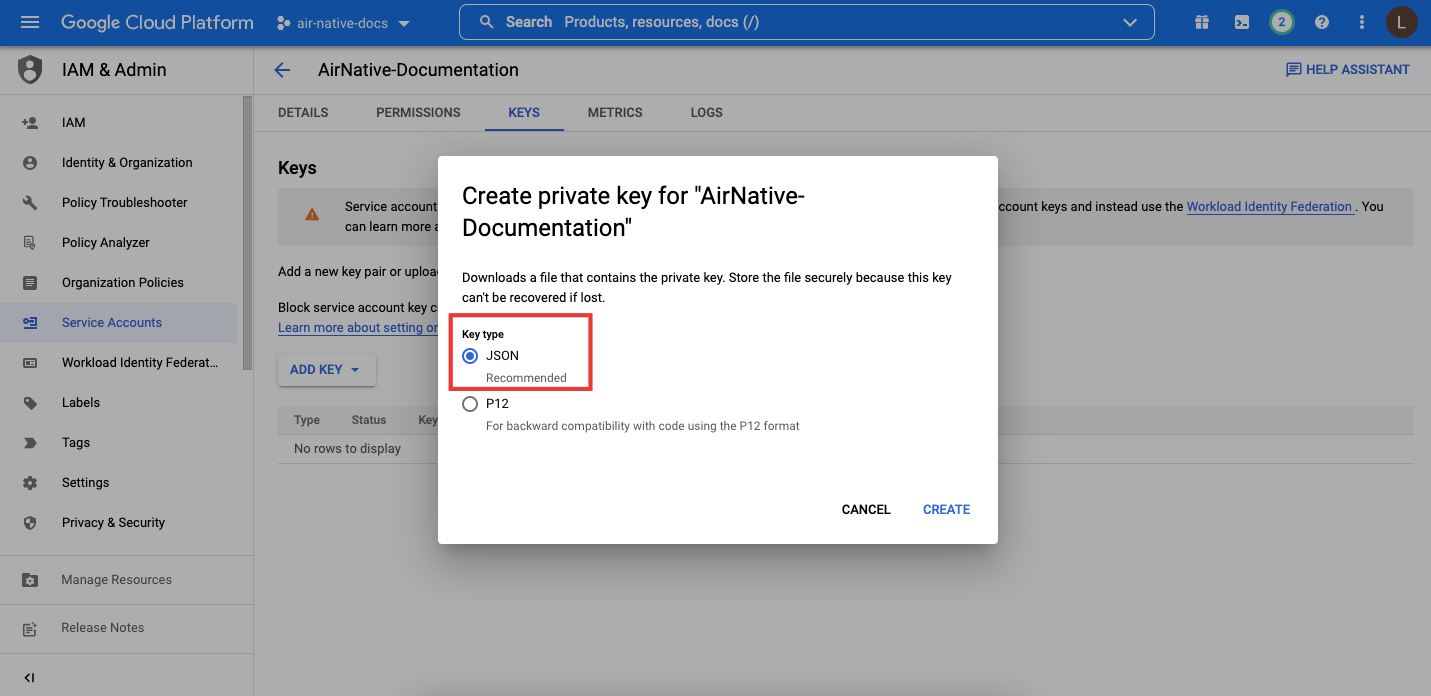Click the Privacy & Security shield icon

tap(30, 523)
